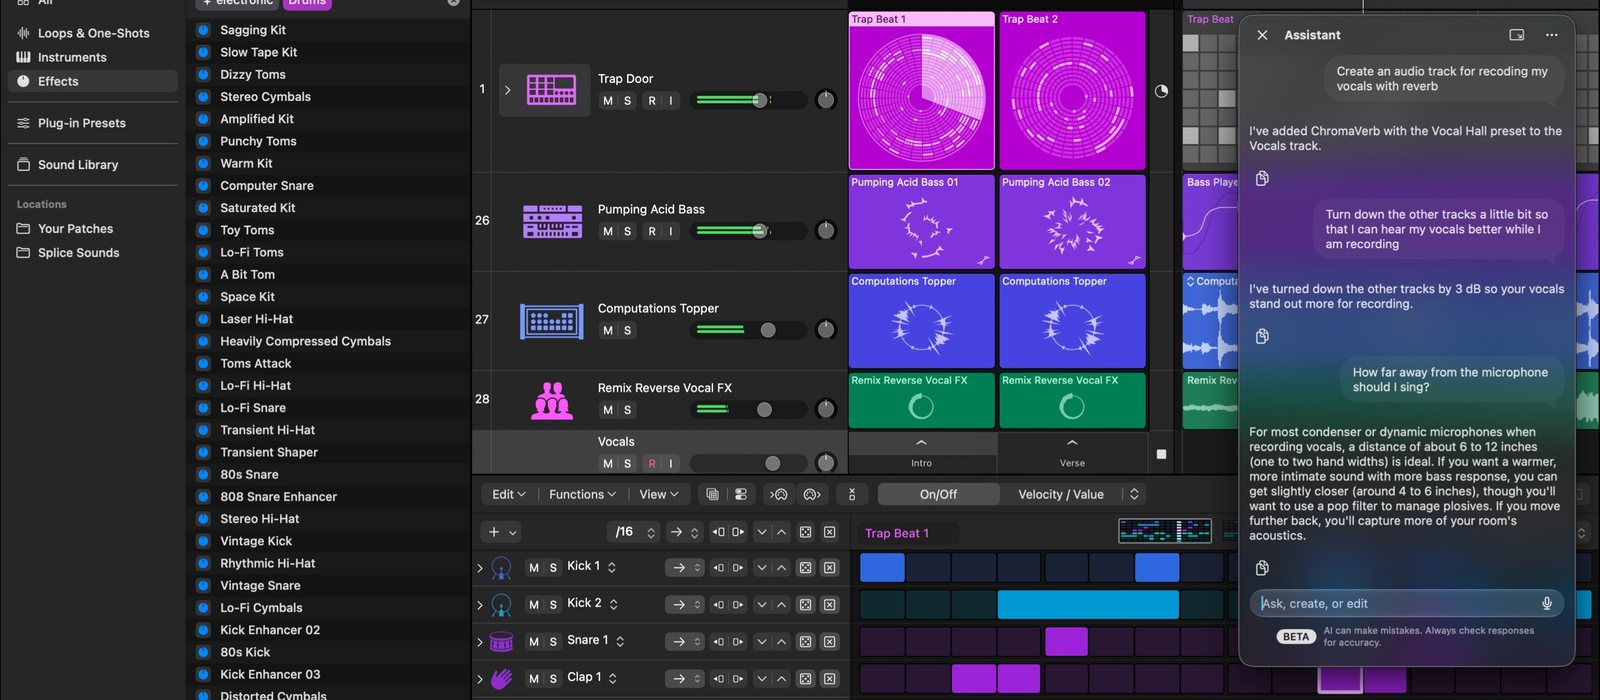Viewport: 1600px width, 700px height.
Task: Open the sequencer View dropdown
Action: 659,494
